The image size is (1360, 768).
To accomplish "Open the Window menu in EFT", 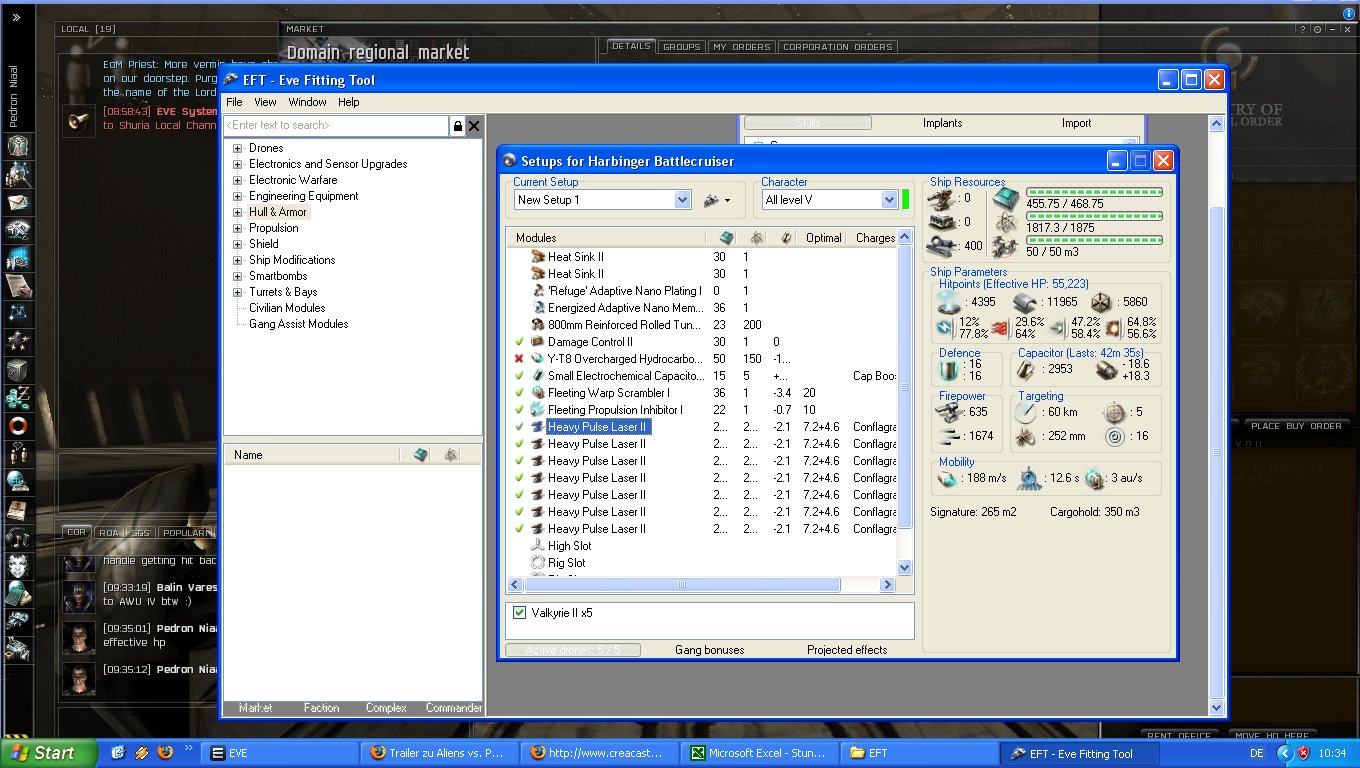I will point(307,102).
